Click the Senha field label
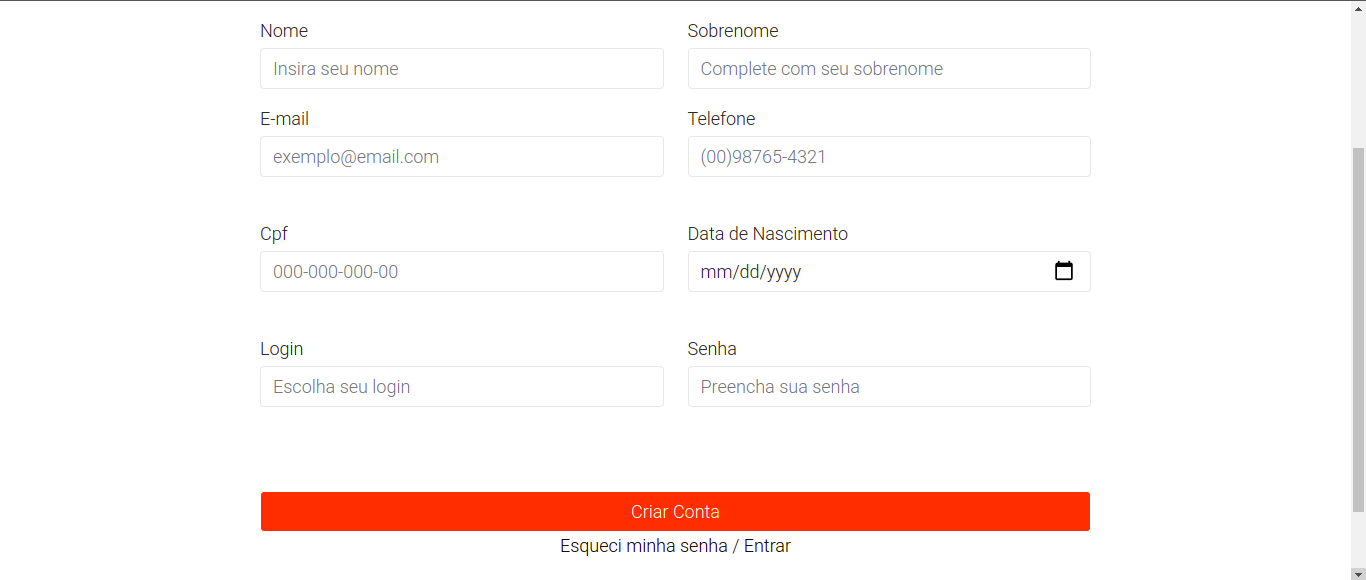The image size is (1366, 580). coord(711,348)
